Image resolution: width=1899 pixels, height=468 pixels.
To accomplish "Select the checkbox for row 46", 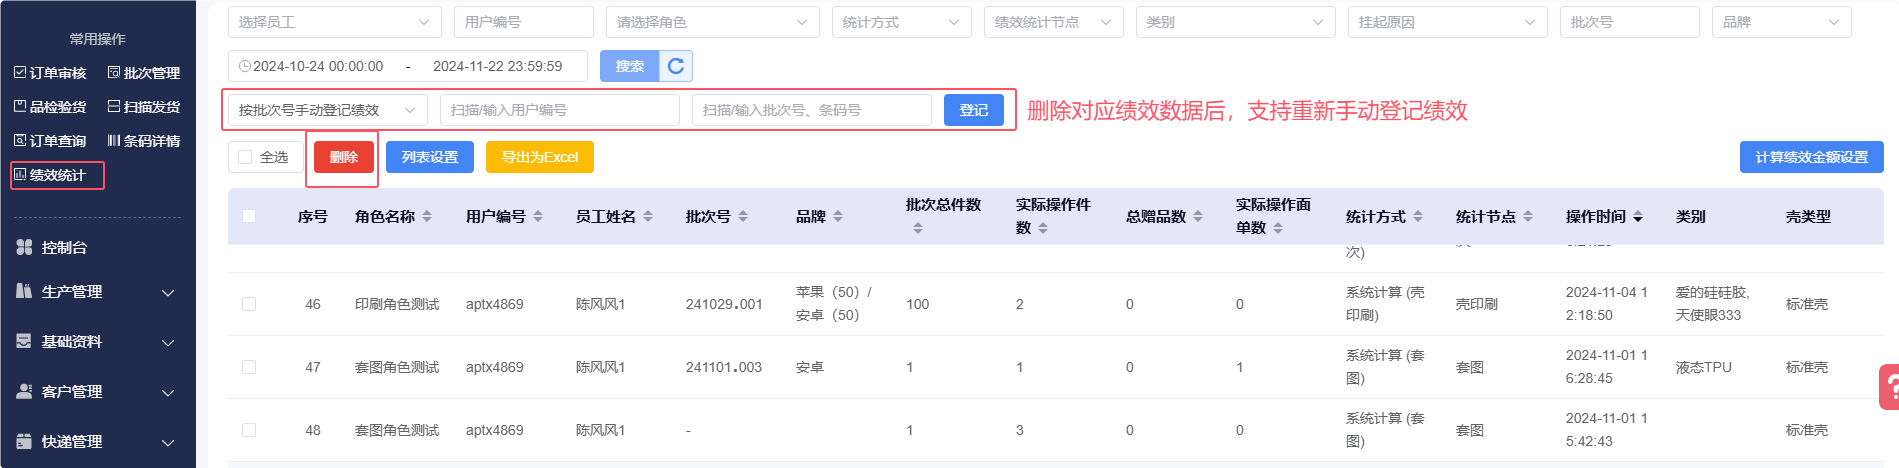I will [x=249, y=304].
